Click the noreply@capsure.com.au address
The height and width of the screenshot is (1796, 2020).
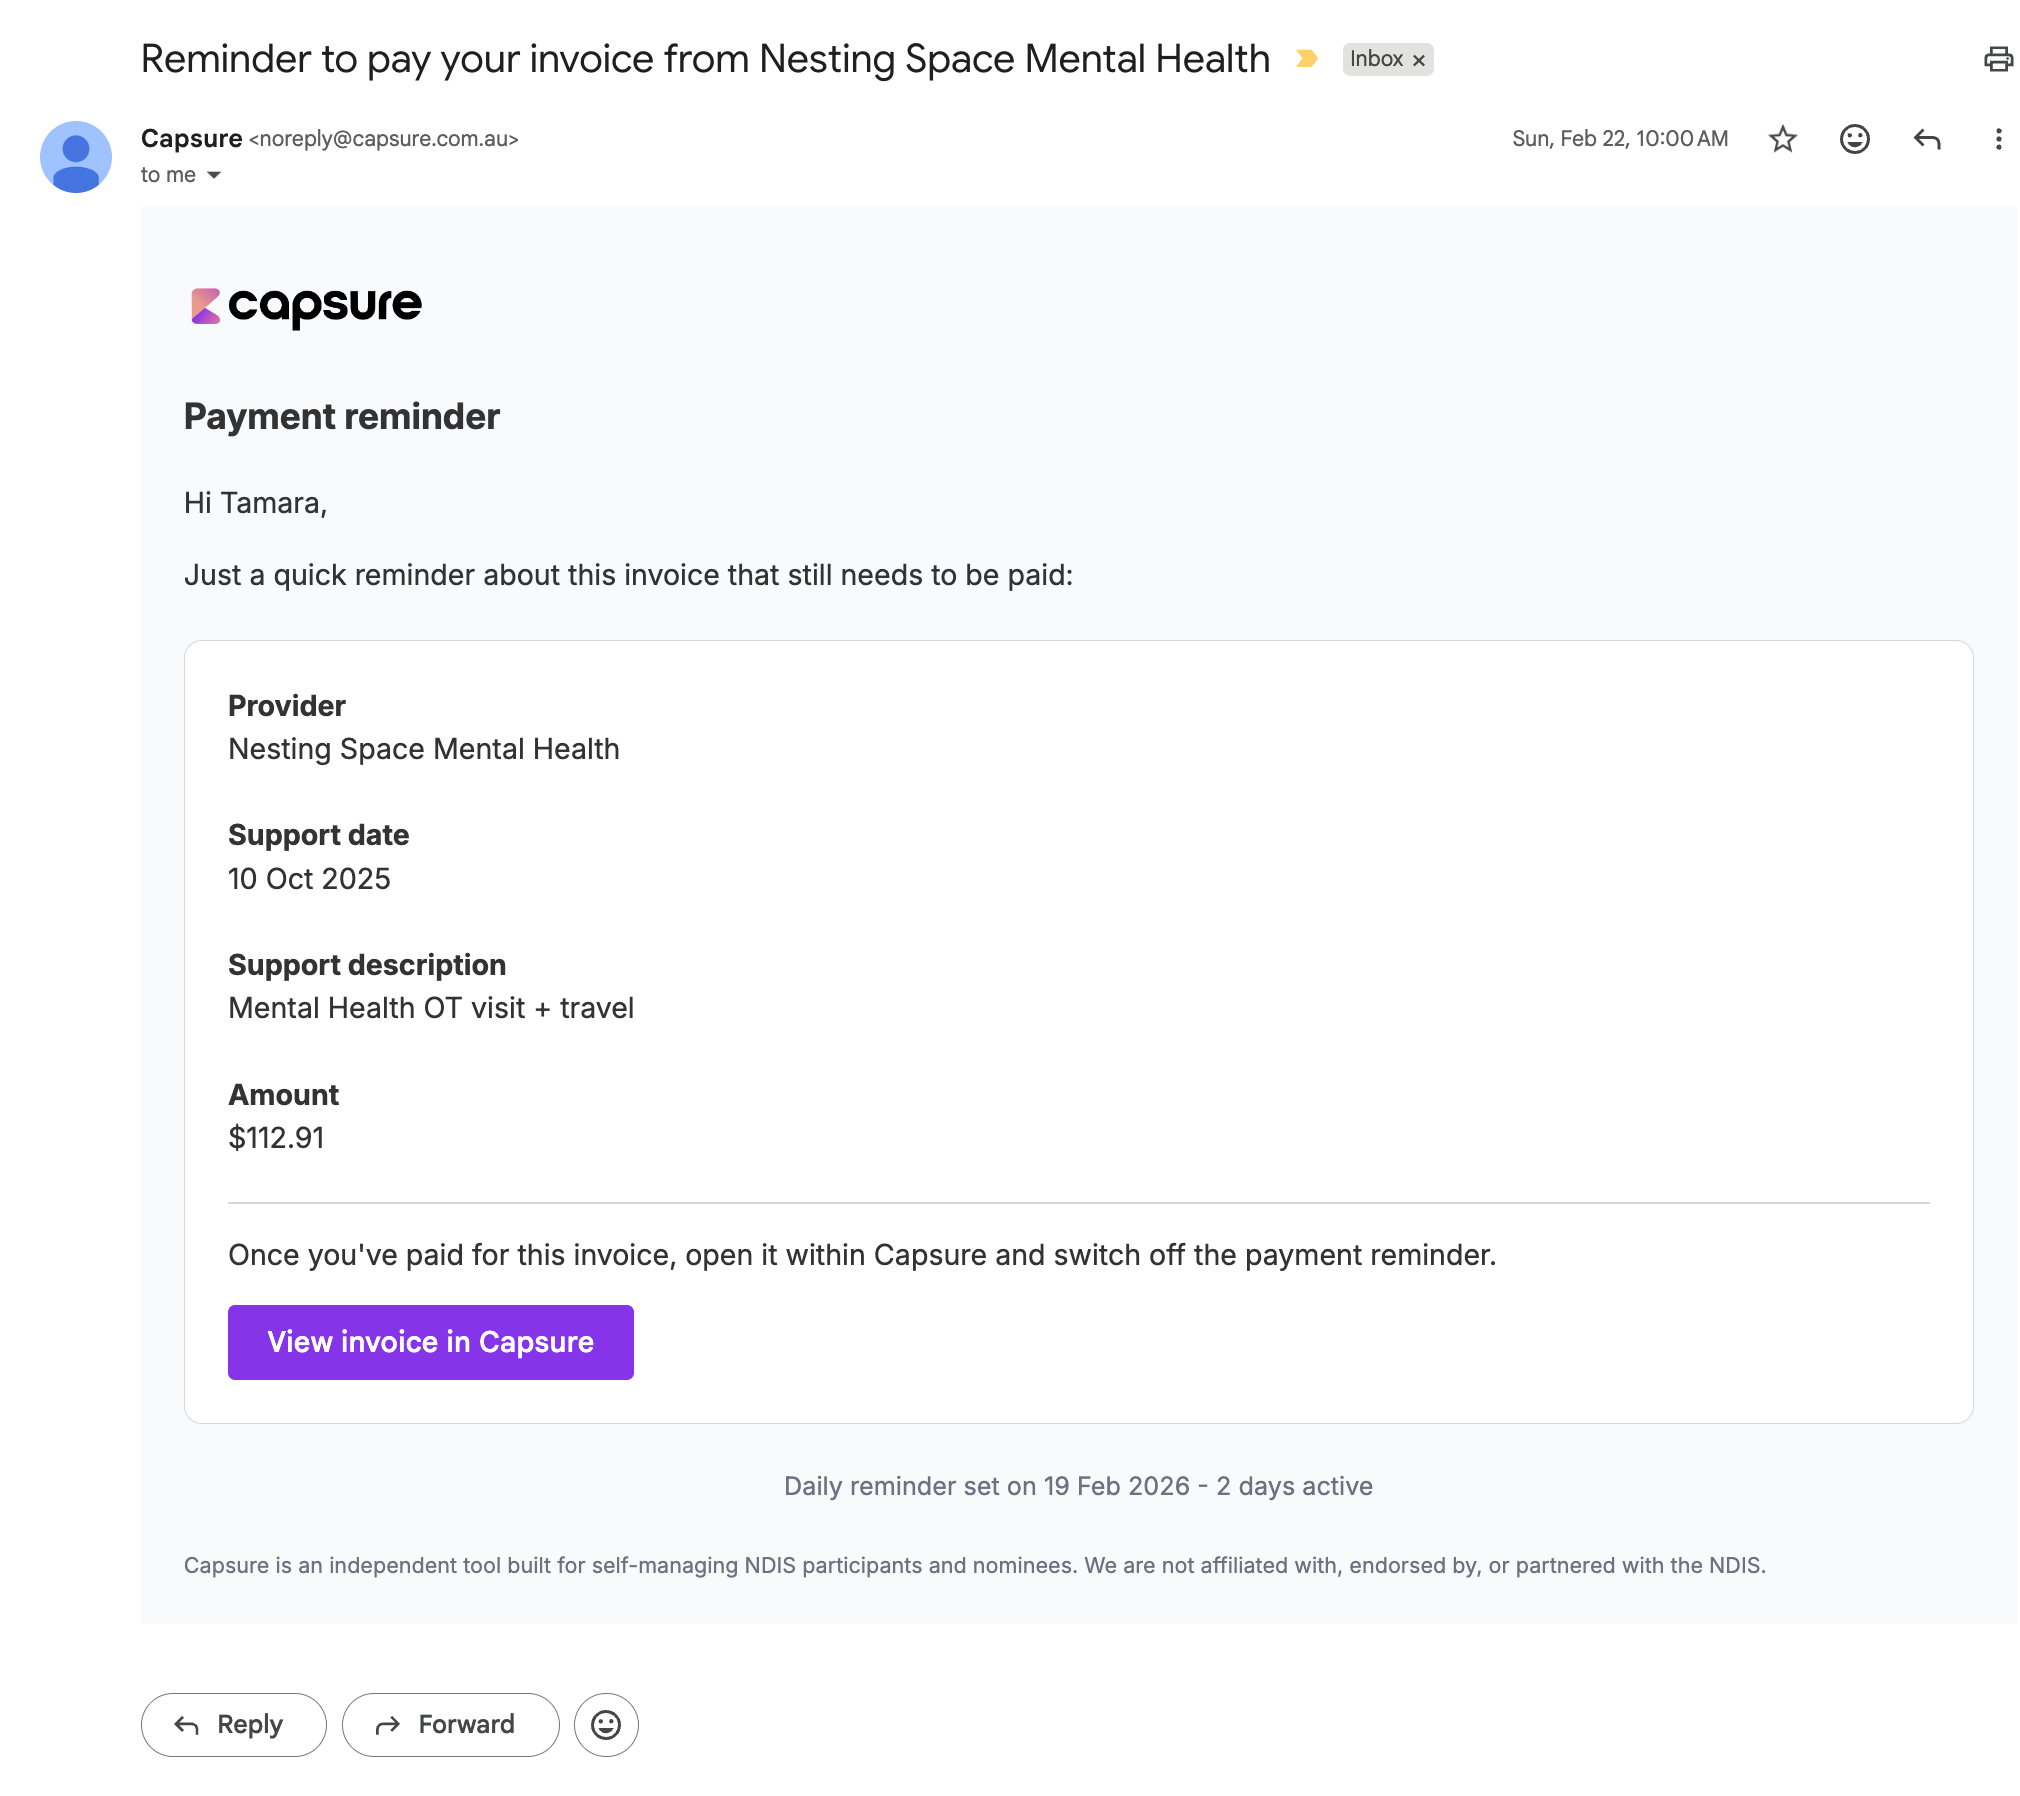tap(384, 139)
